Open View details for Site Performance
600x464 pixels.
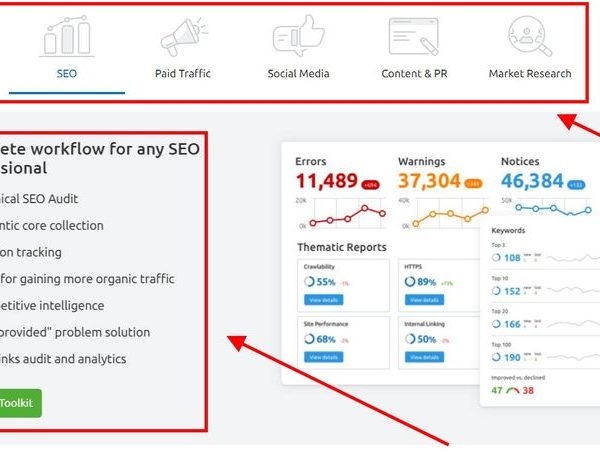[325, 357]
